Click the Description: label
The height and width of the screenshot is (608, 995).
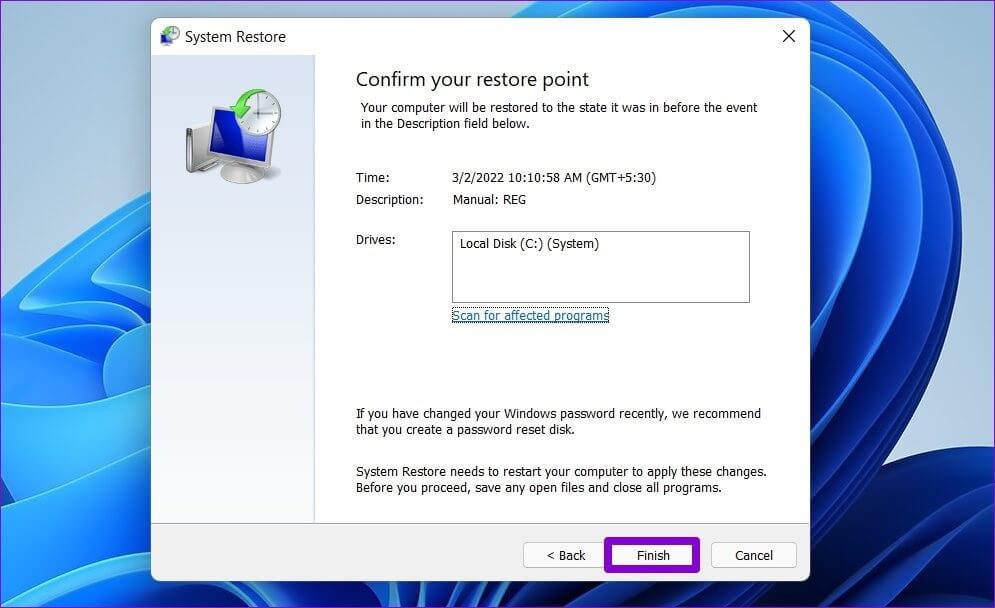[x=389, y=200]
